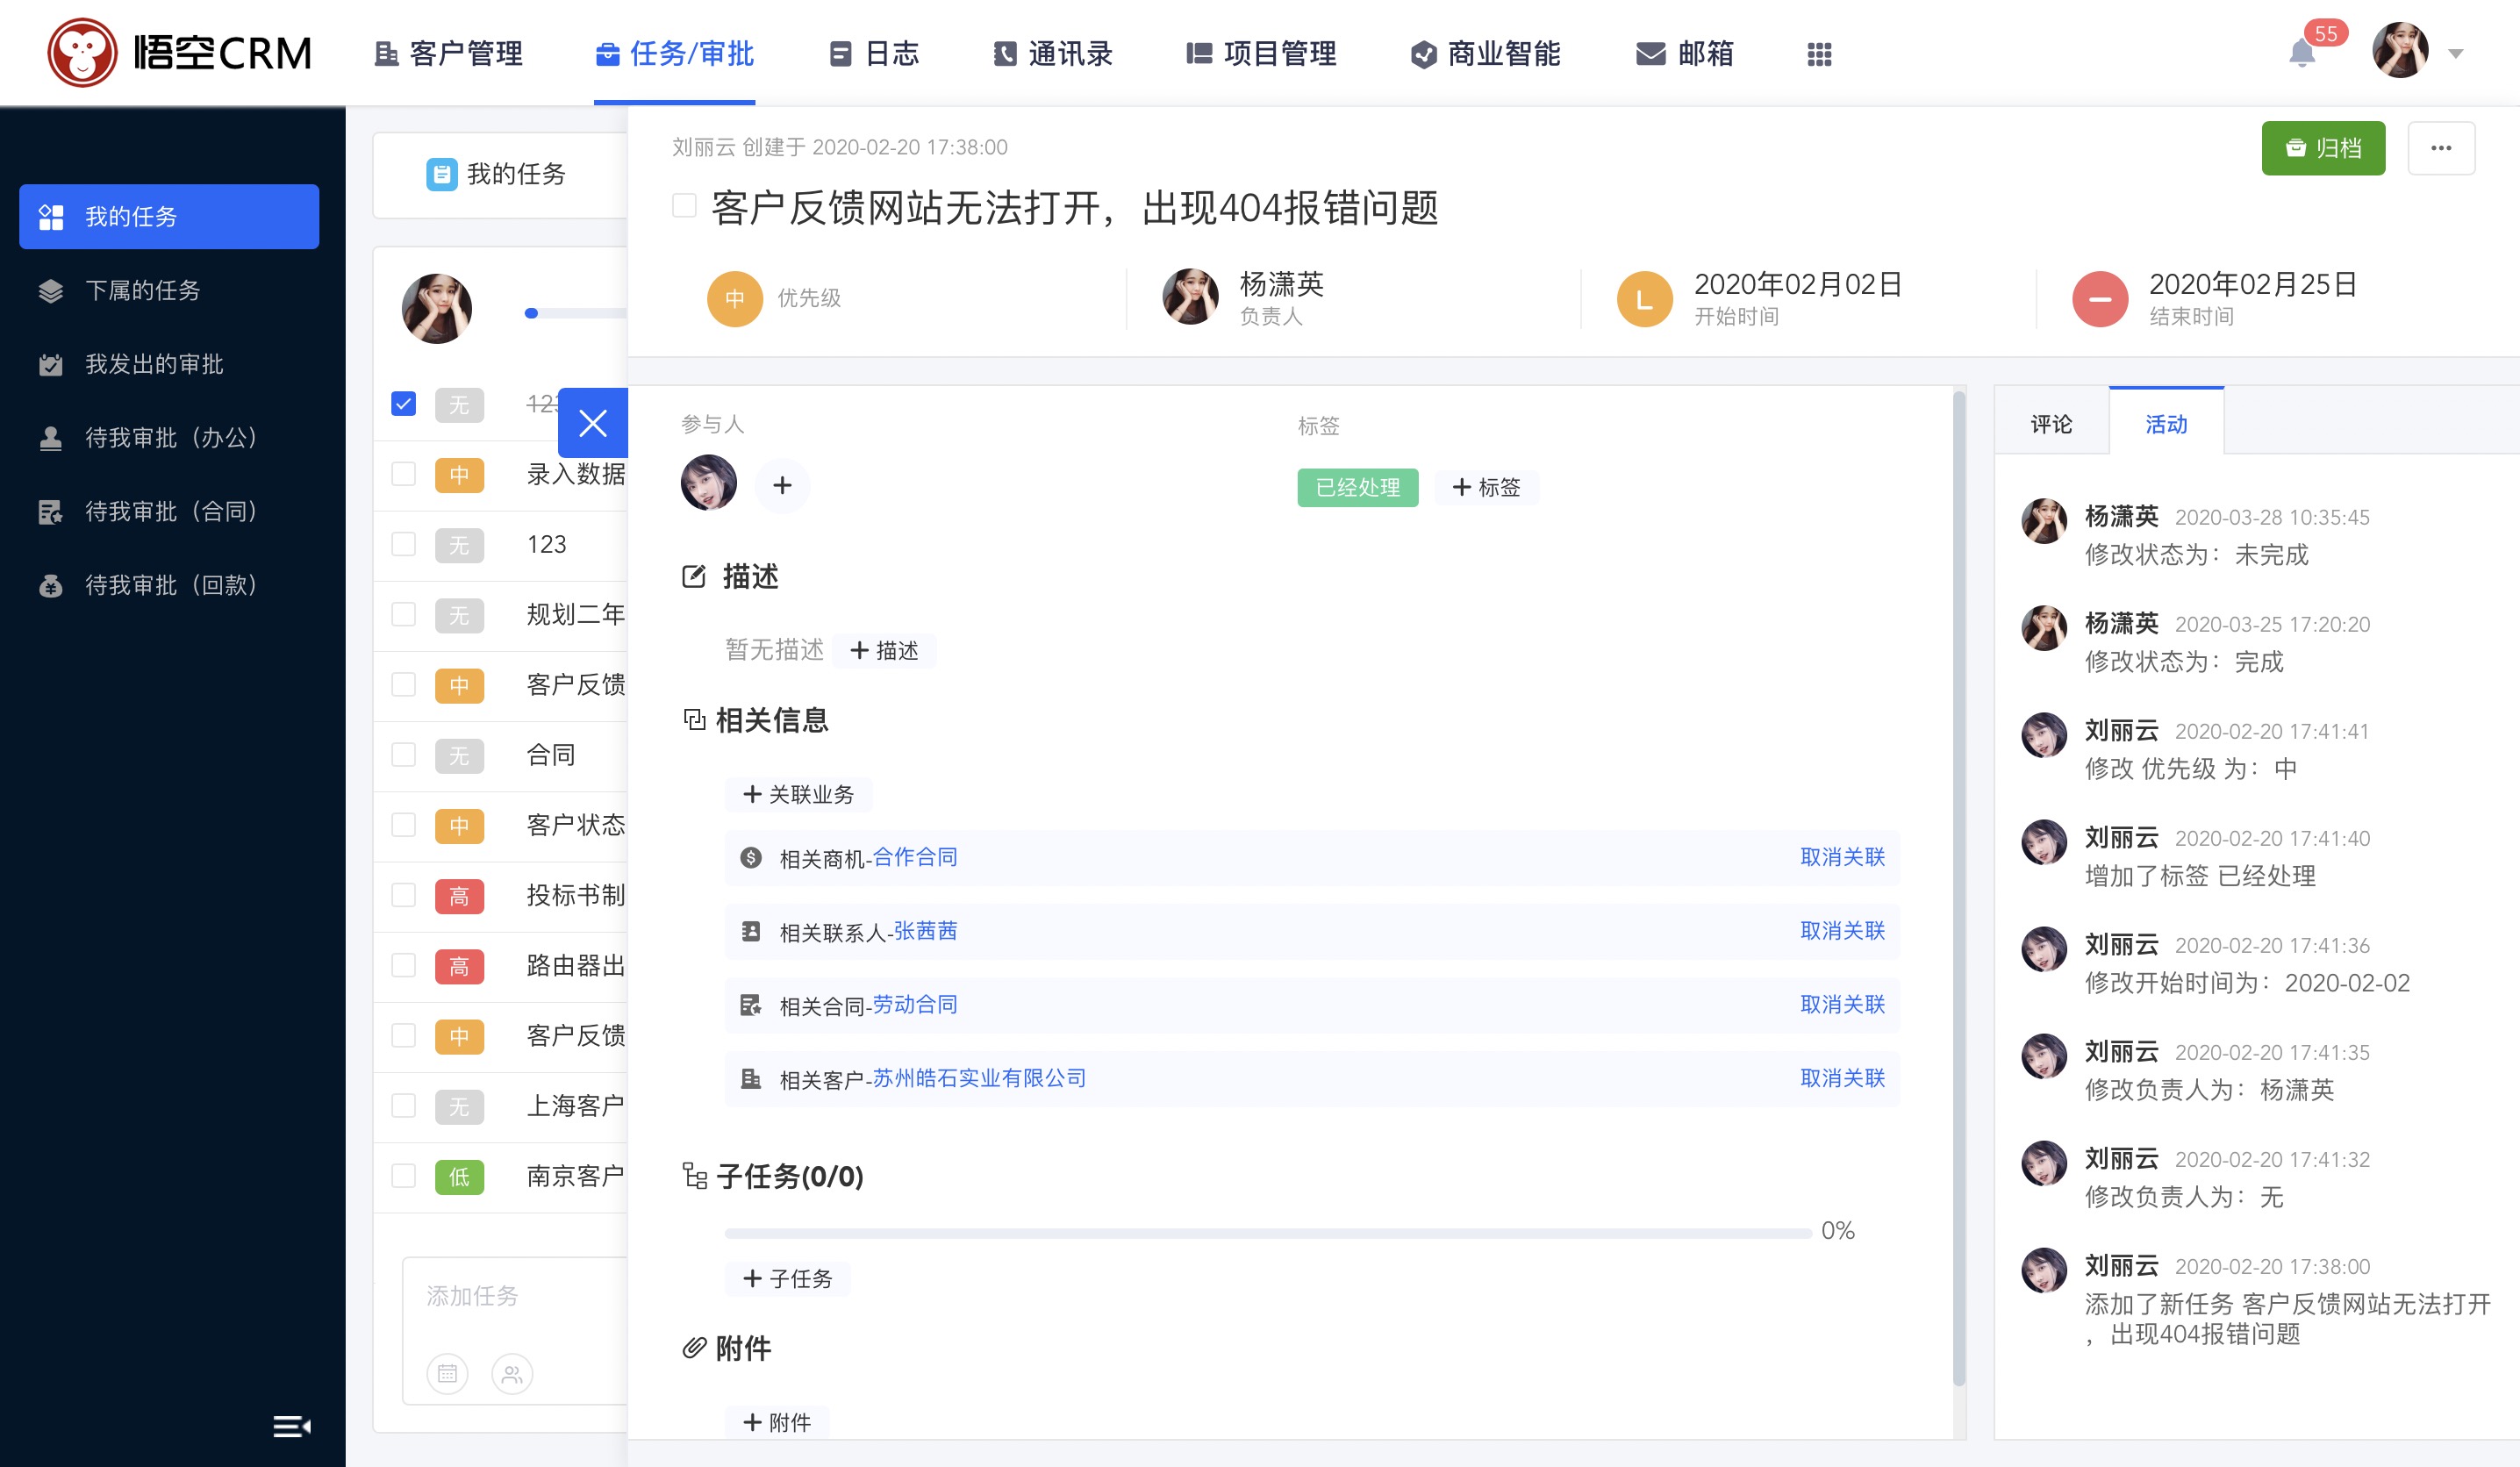Close the task detail panel with X
The image size is (2520, 1467).
coord(593,423)
